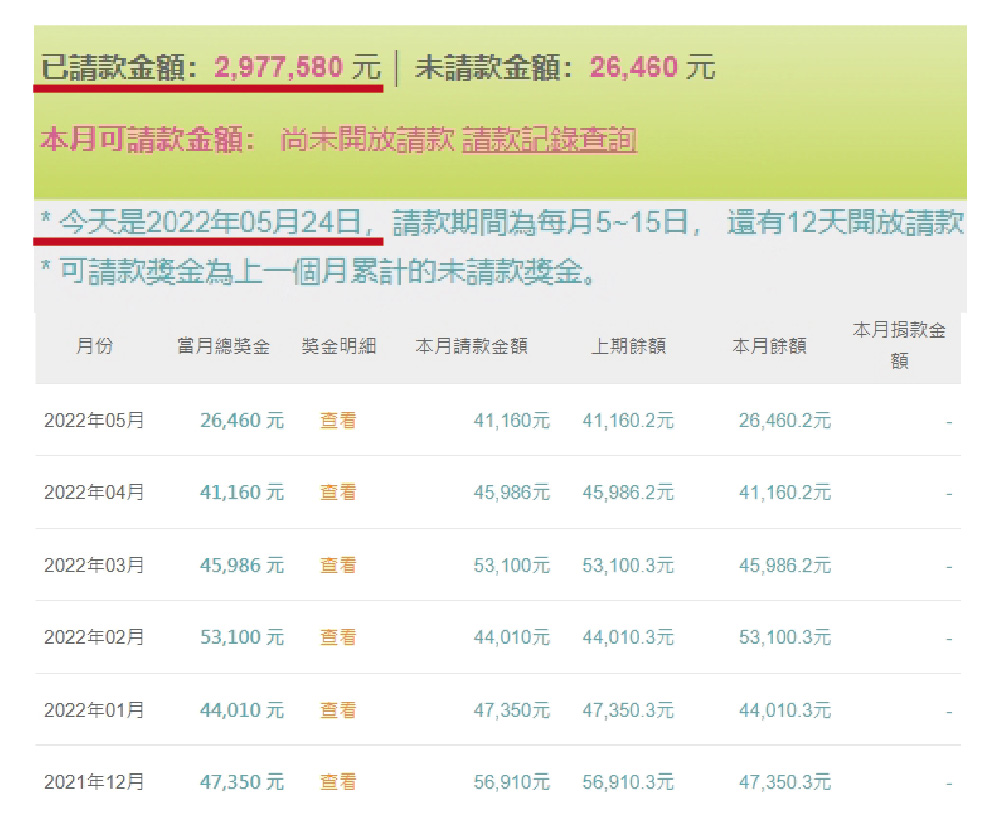Viewport: 1001px width, 817px height.
Task: Click the 56,910元 request amount for 2021年12月
Action: pos(511,782)
